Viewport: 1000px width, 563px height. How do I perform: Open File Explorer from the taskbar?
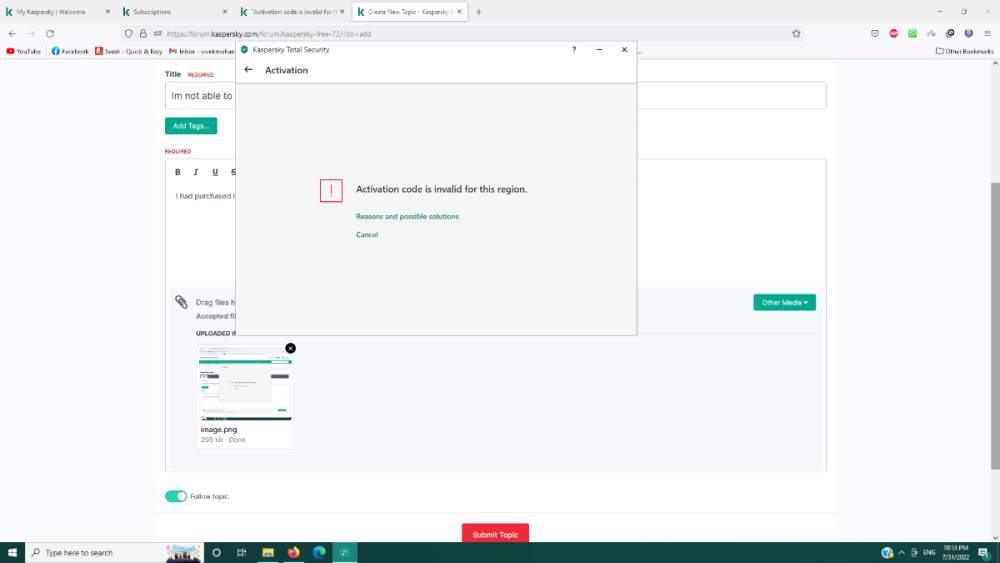[x=268, y=553]
